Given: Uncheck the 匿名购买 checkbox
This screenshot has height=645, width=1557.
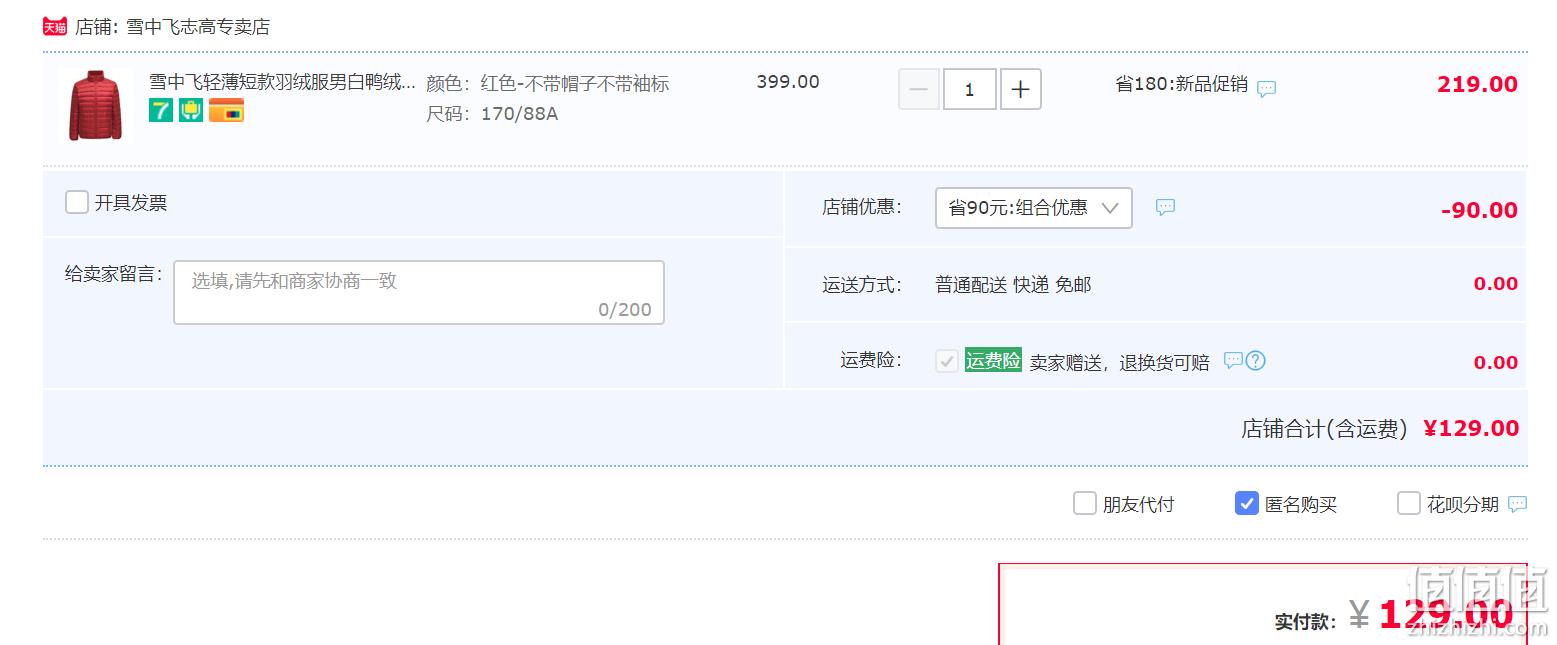Looking at the screenshot, I should tap(1247, 503).
